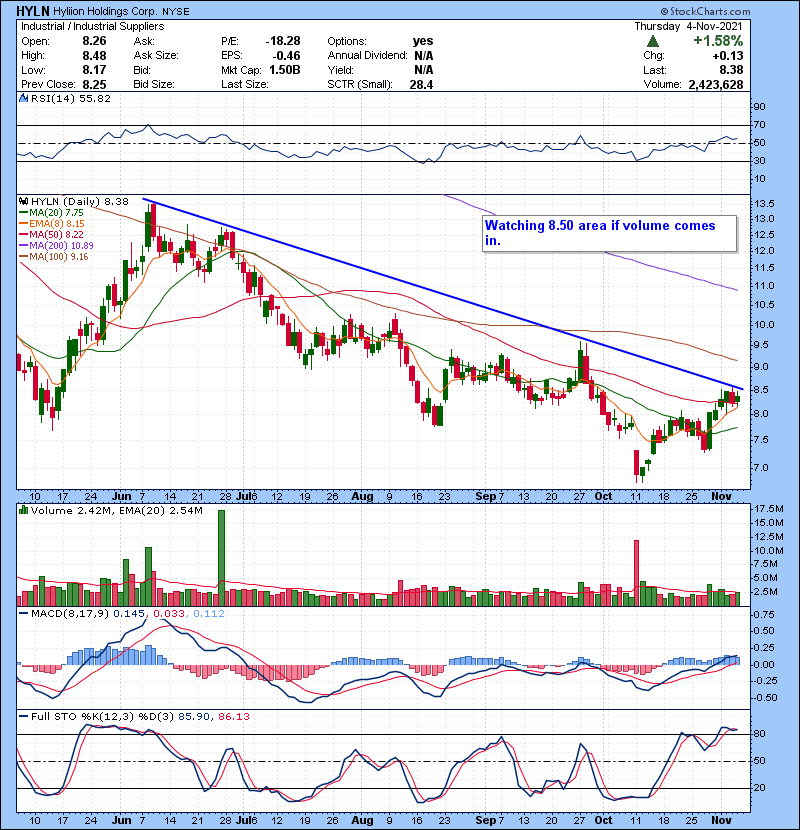Click the Industrial / Industrial Suppliers sector text

[x=93, y=26]
